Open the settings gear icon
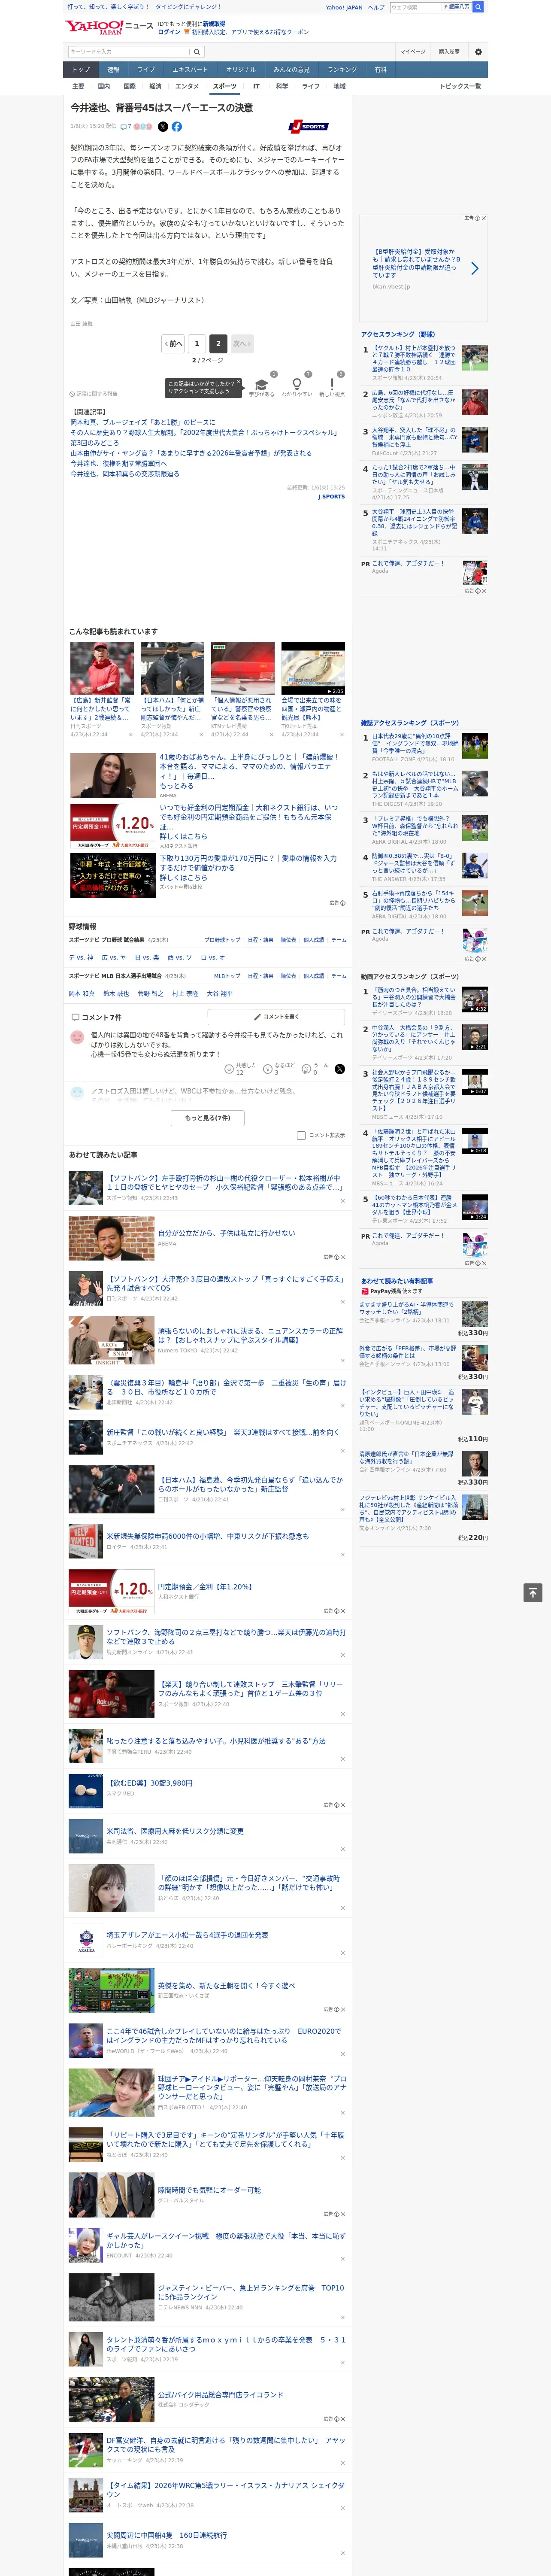 478,52
